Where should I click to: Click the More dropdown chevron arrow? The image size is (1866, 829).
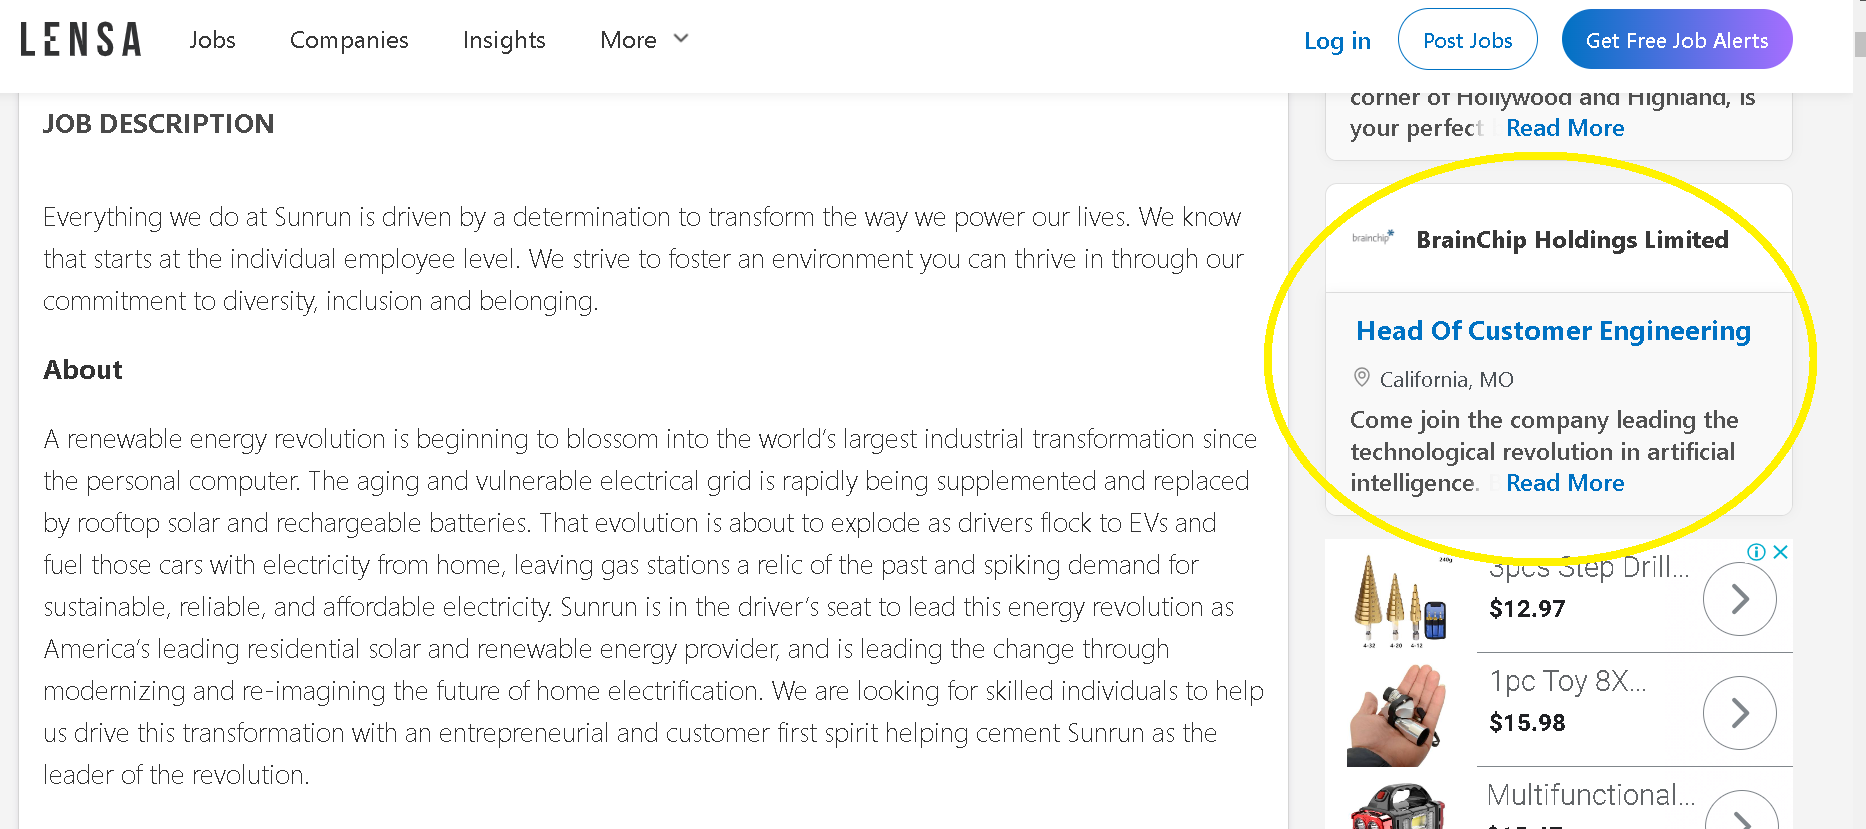tap(681, 39)
